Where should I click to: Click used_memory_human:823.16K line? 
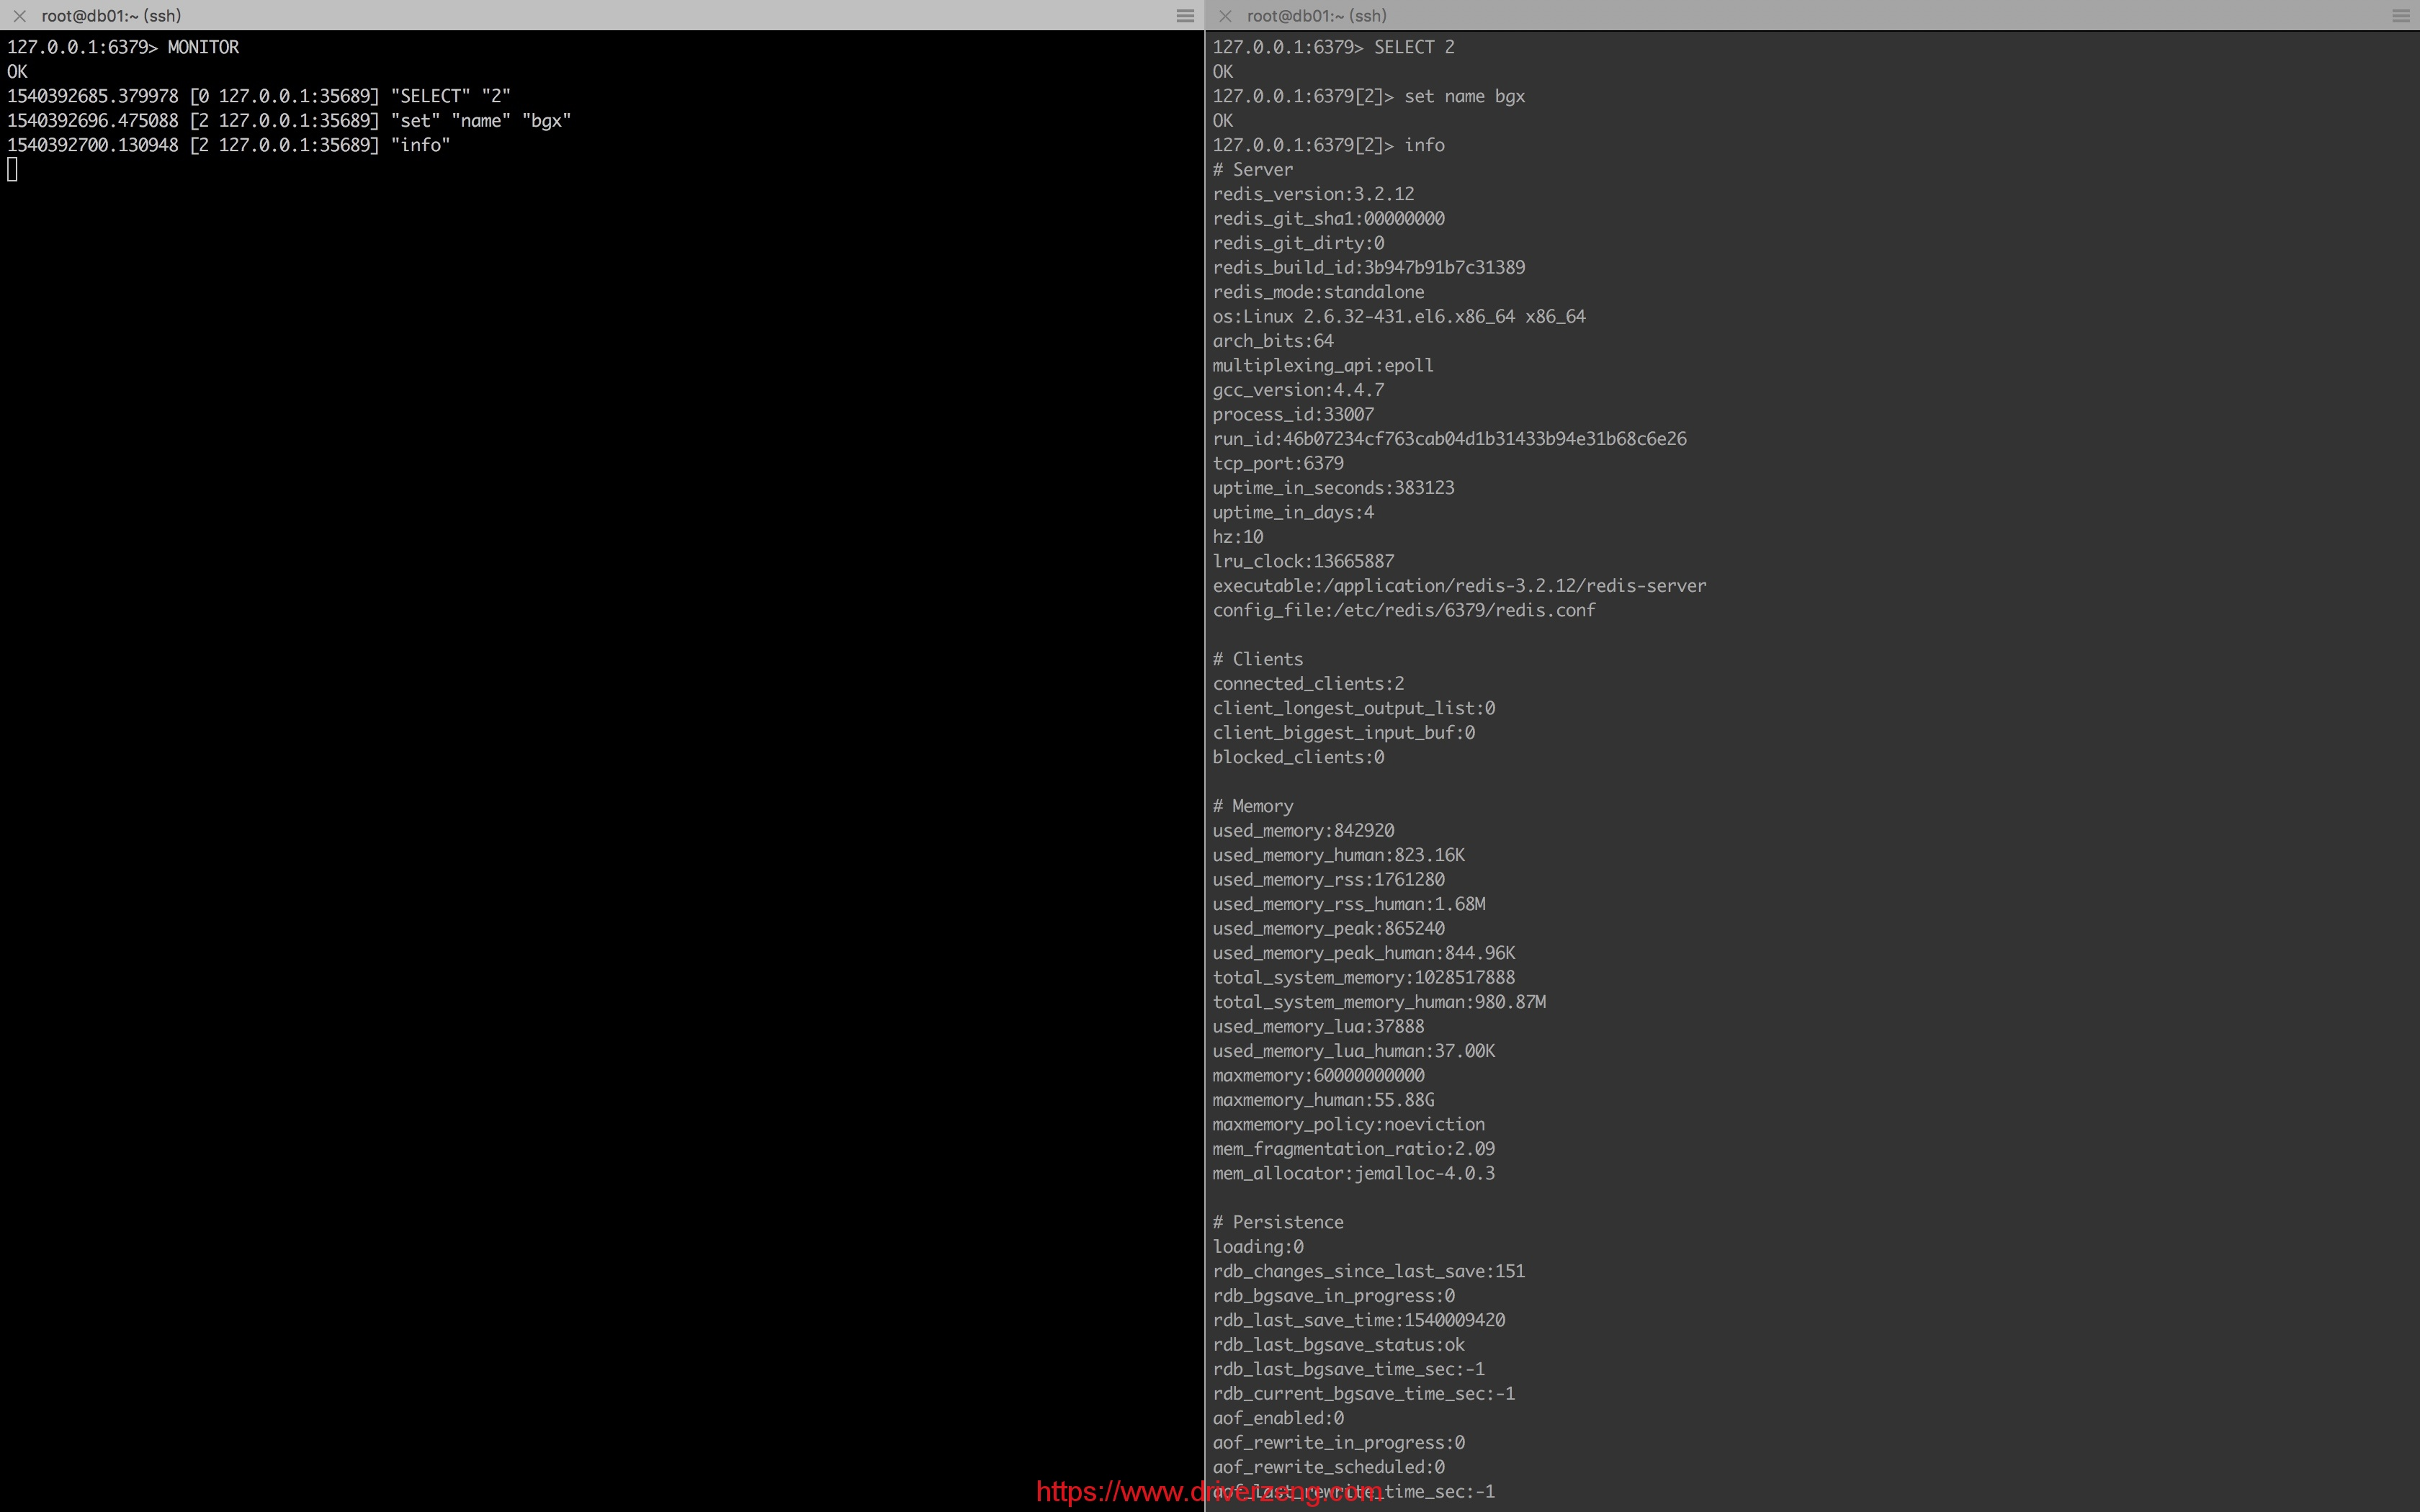[x=1339, y=855]
